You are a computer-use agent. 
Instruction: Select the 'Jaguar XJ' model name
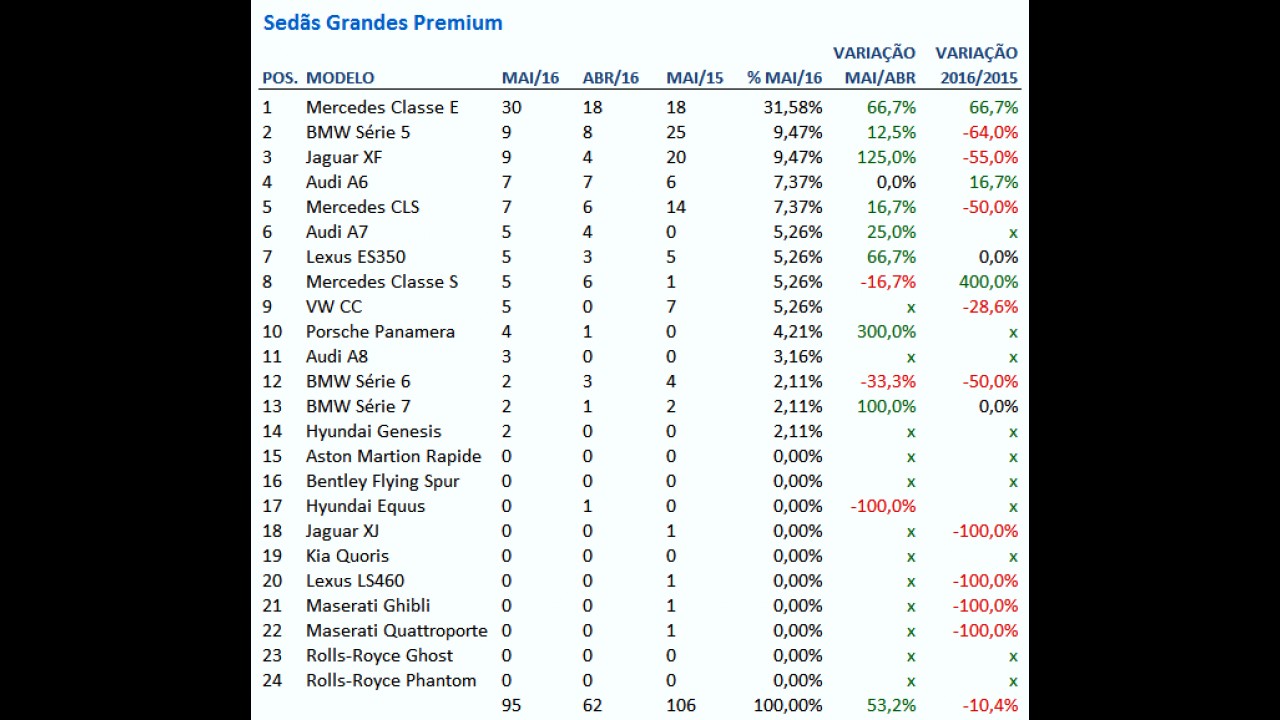coord(343,531)
